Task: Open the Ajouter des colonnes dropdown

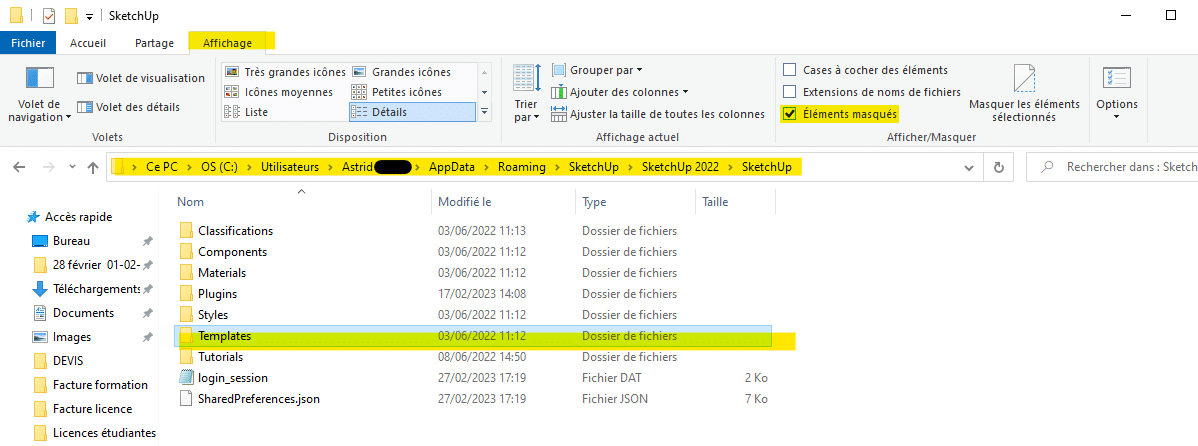Action: [620, 92]
